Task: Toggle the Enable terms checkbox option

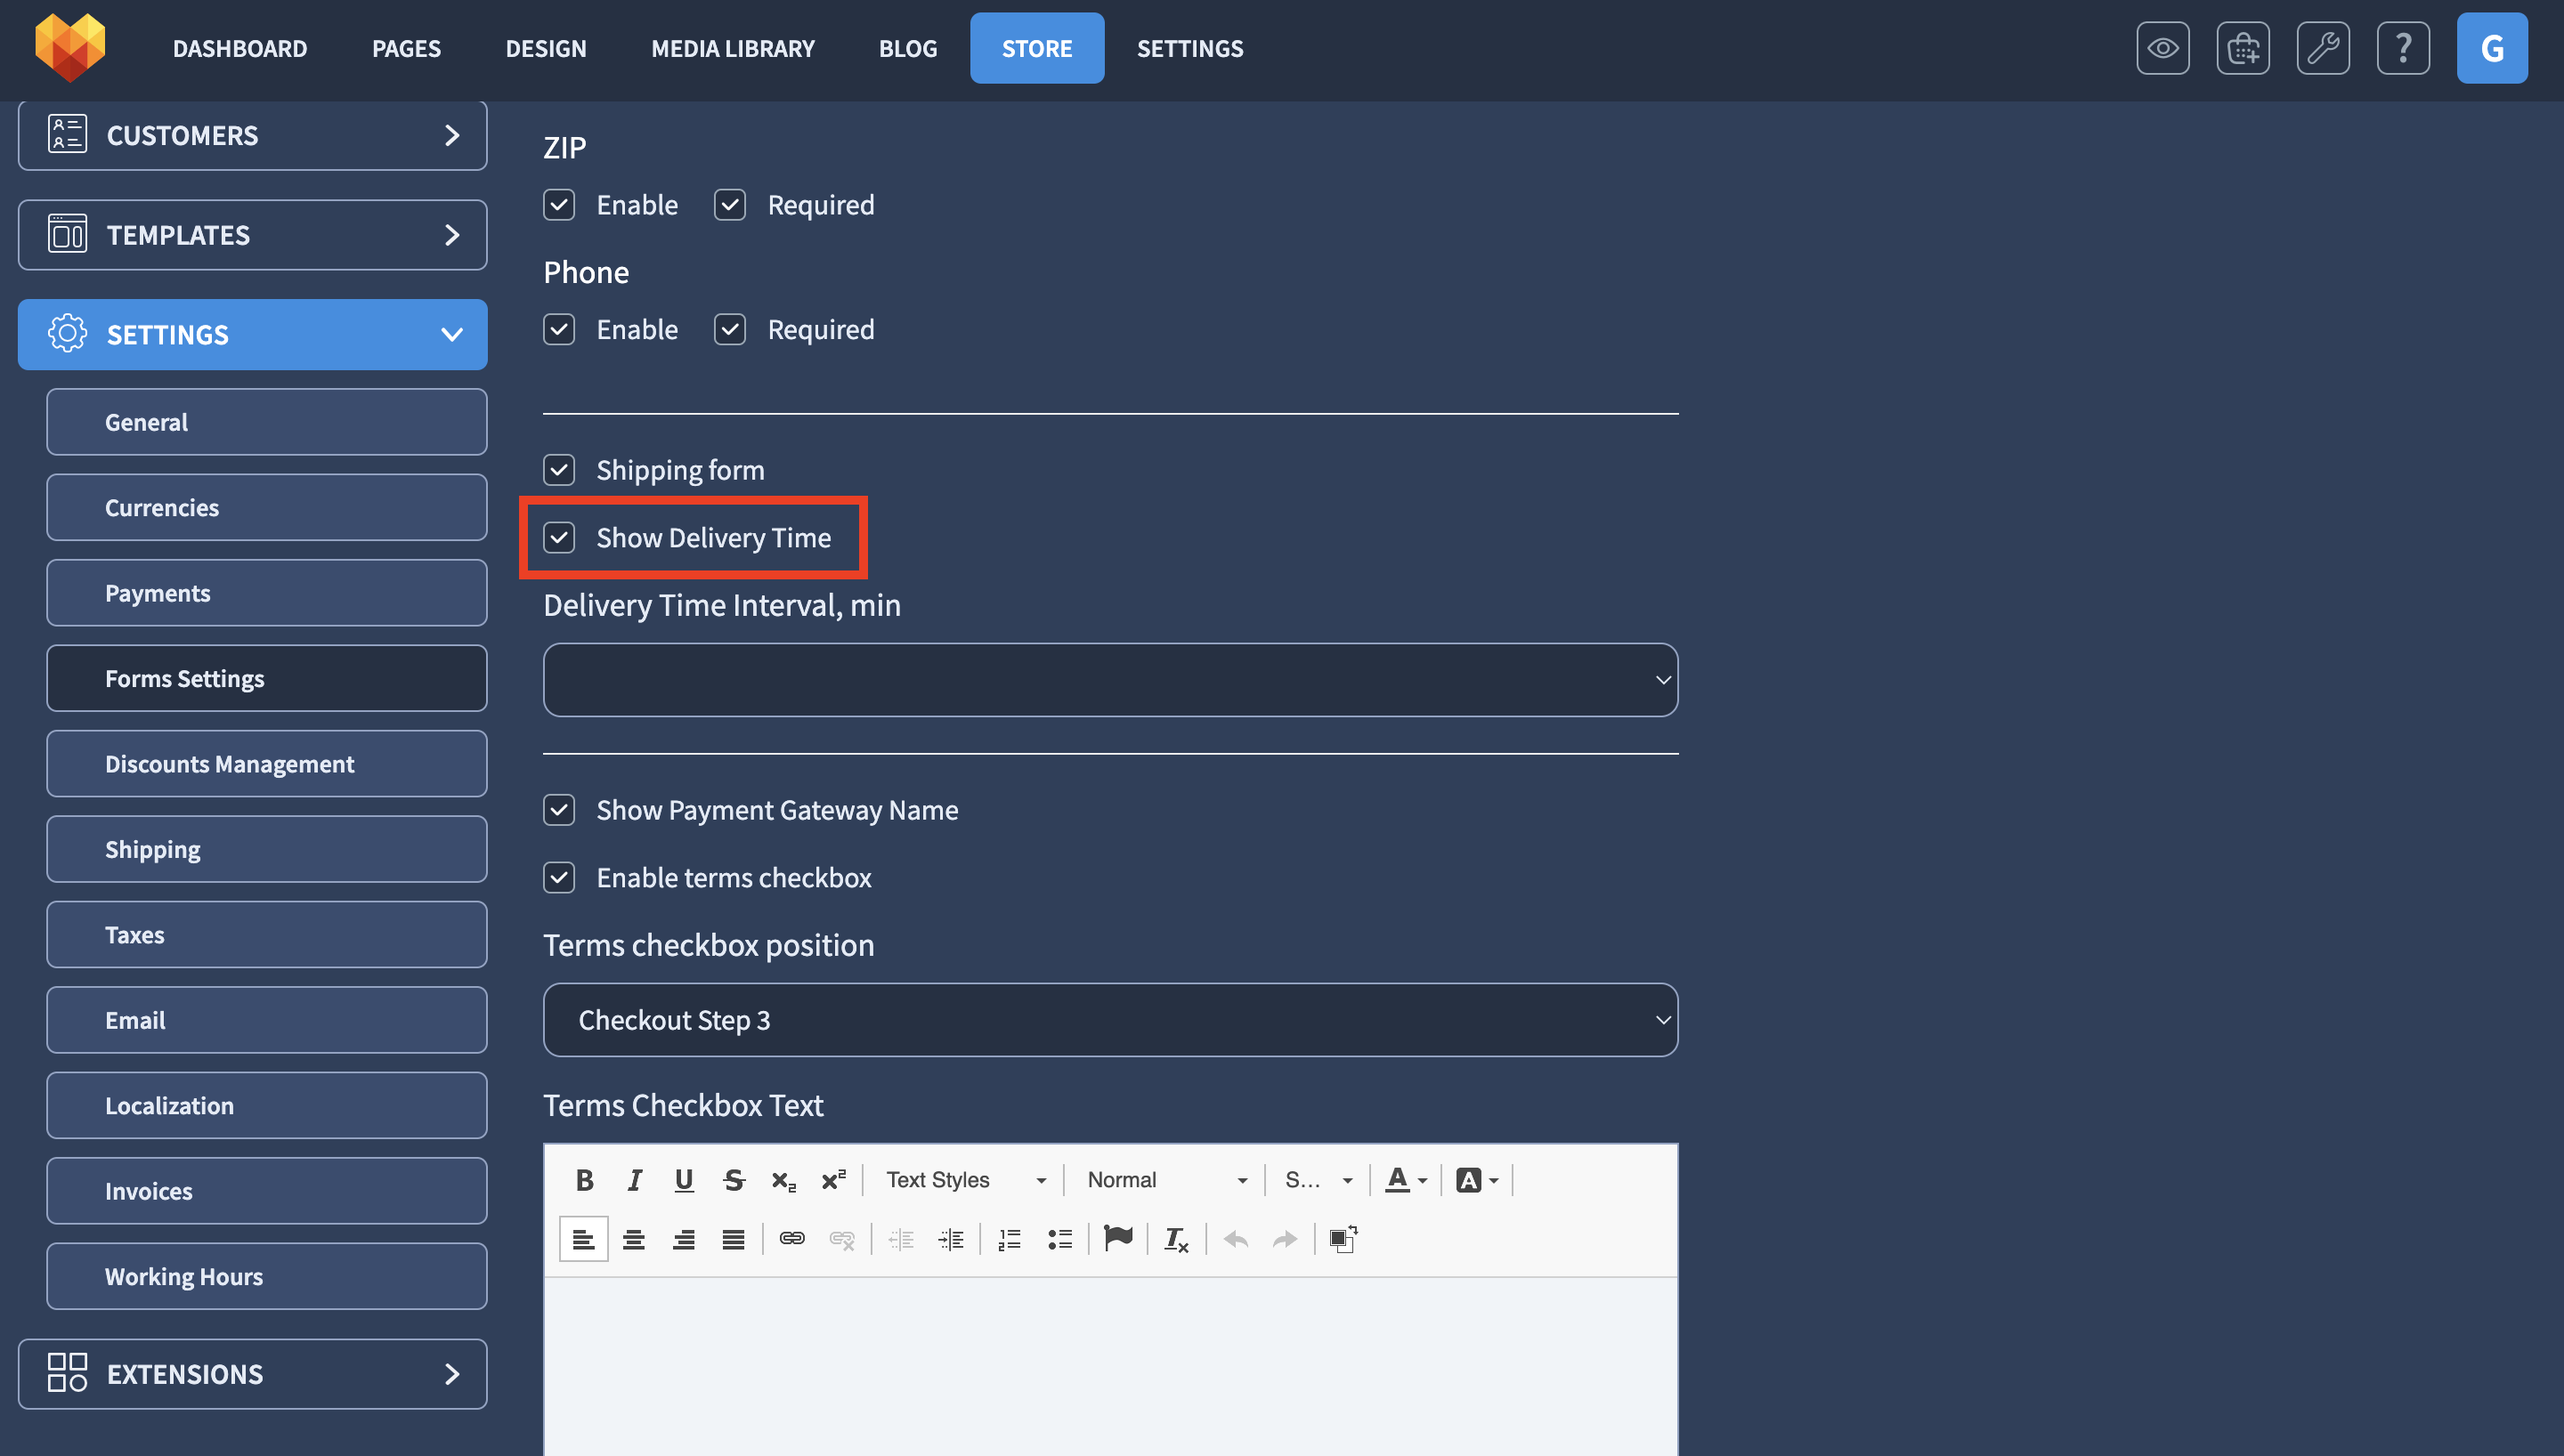Action: 559,878
